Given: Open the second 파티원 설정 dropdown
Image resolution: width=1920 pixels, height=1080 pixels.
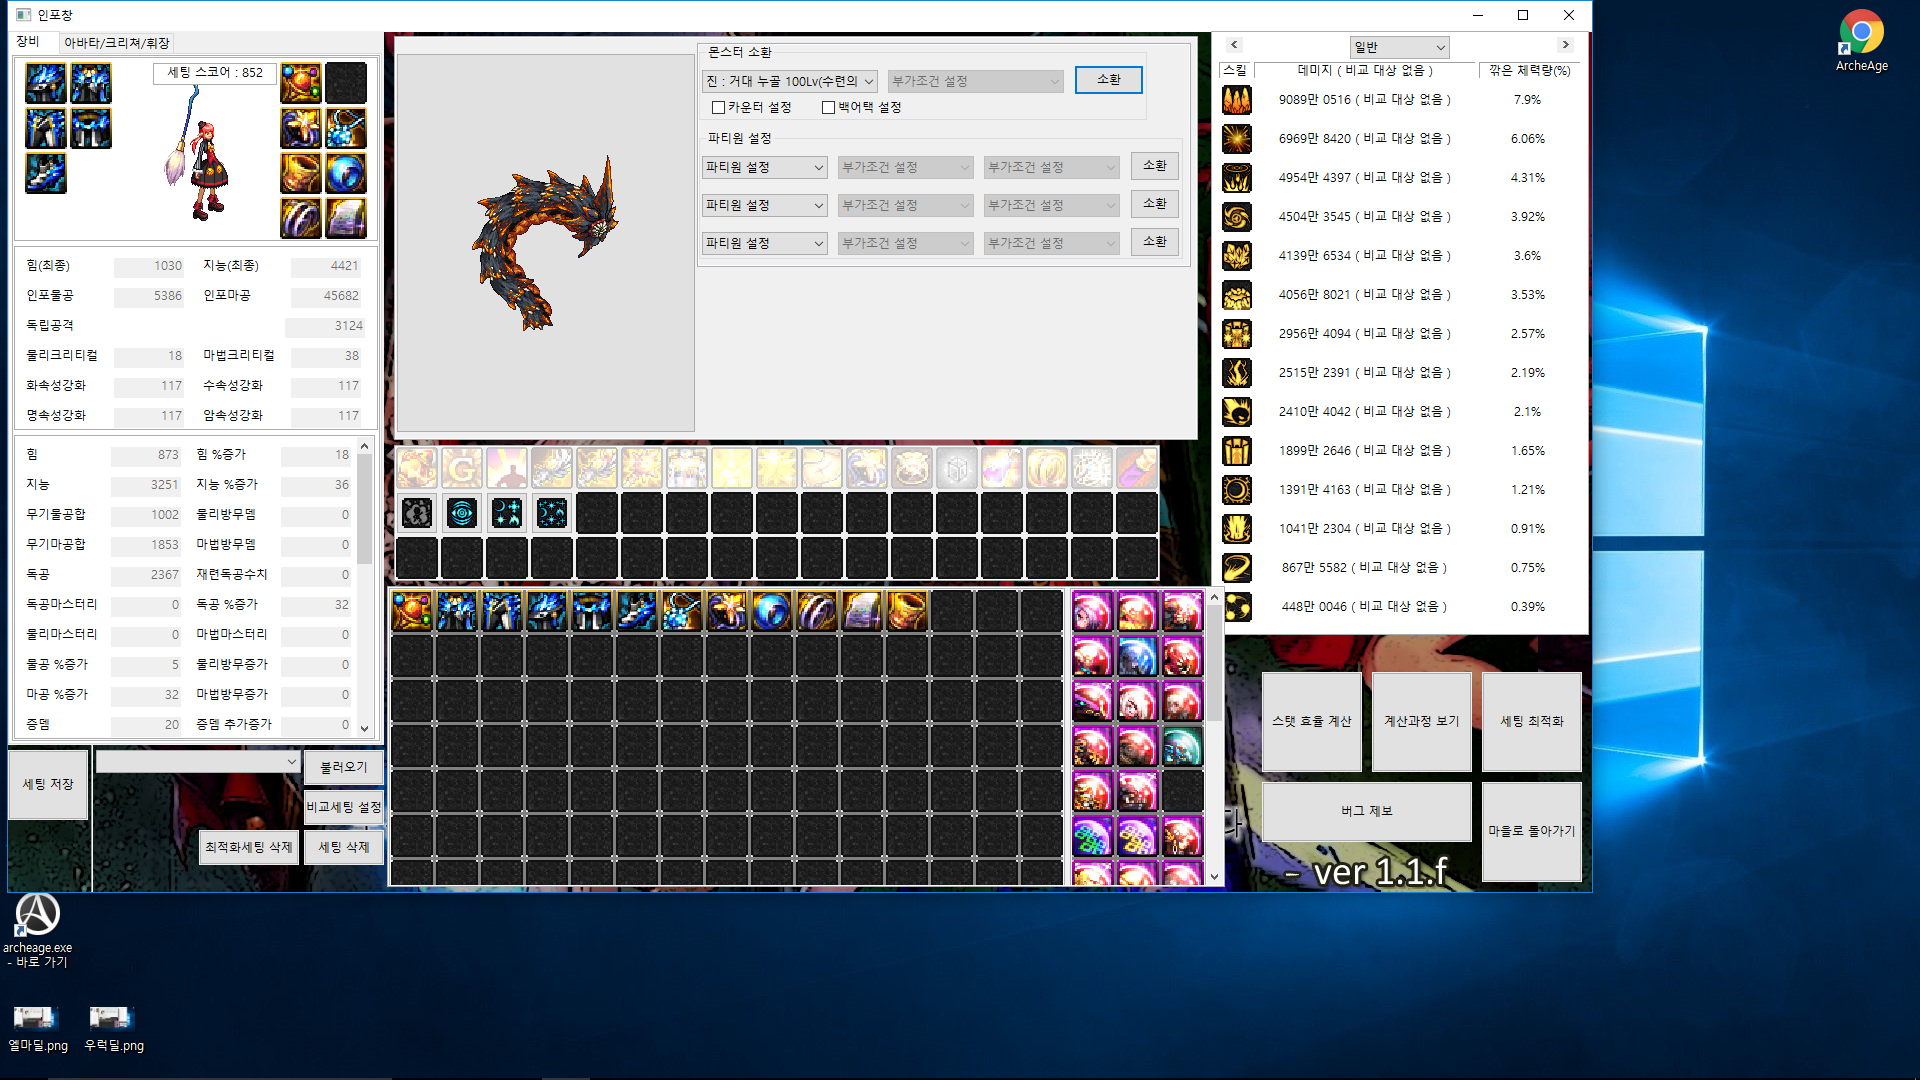Looking at the screenshot, I should coord(764,205).
